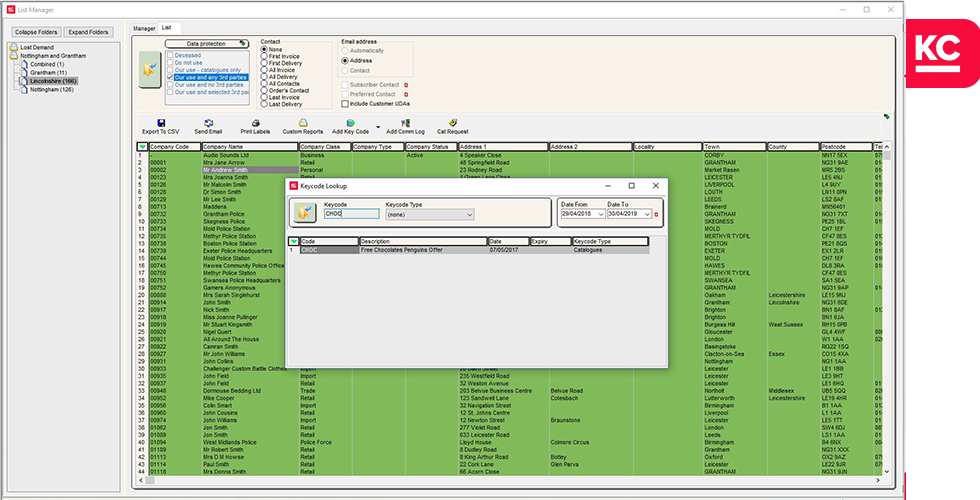Tick the Deceased checkbox
The image size is (980, 500).
(x=170, y=55)
